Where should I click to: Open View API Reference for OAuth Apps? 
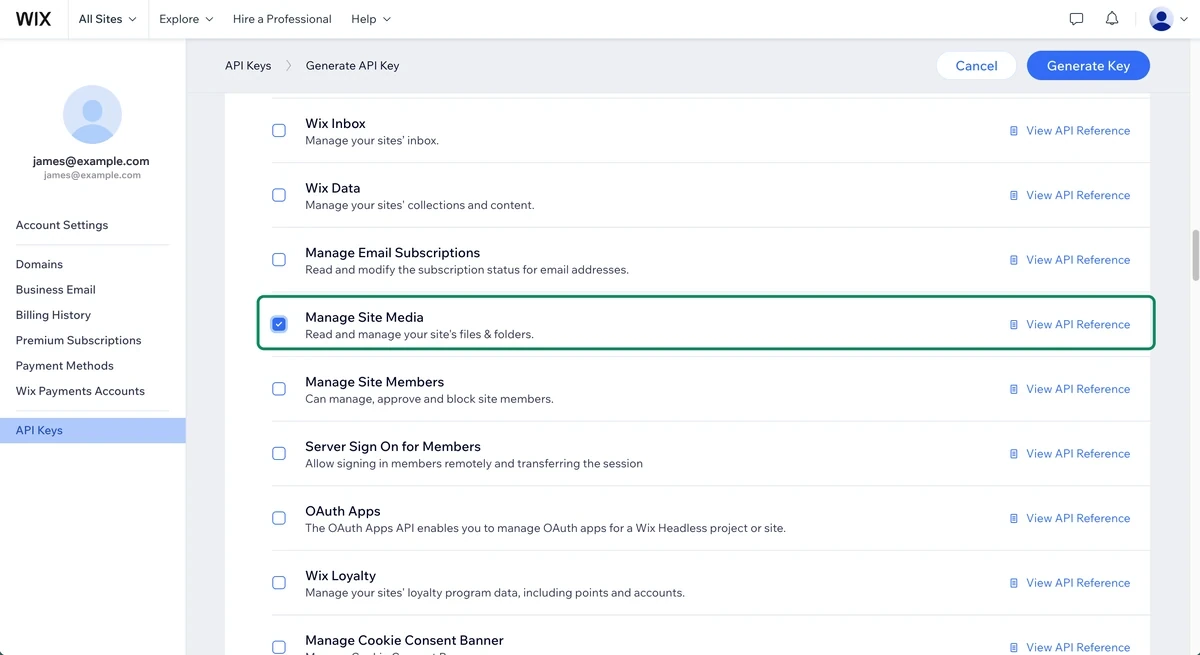coord(1078,519)
